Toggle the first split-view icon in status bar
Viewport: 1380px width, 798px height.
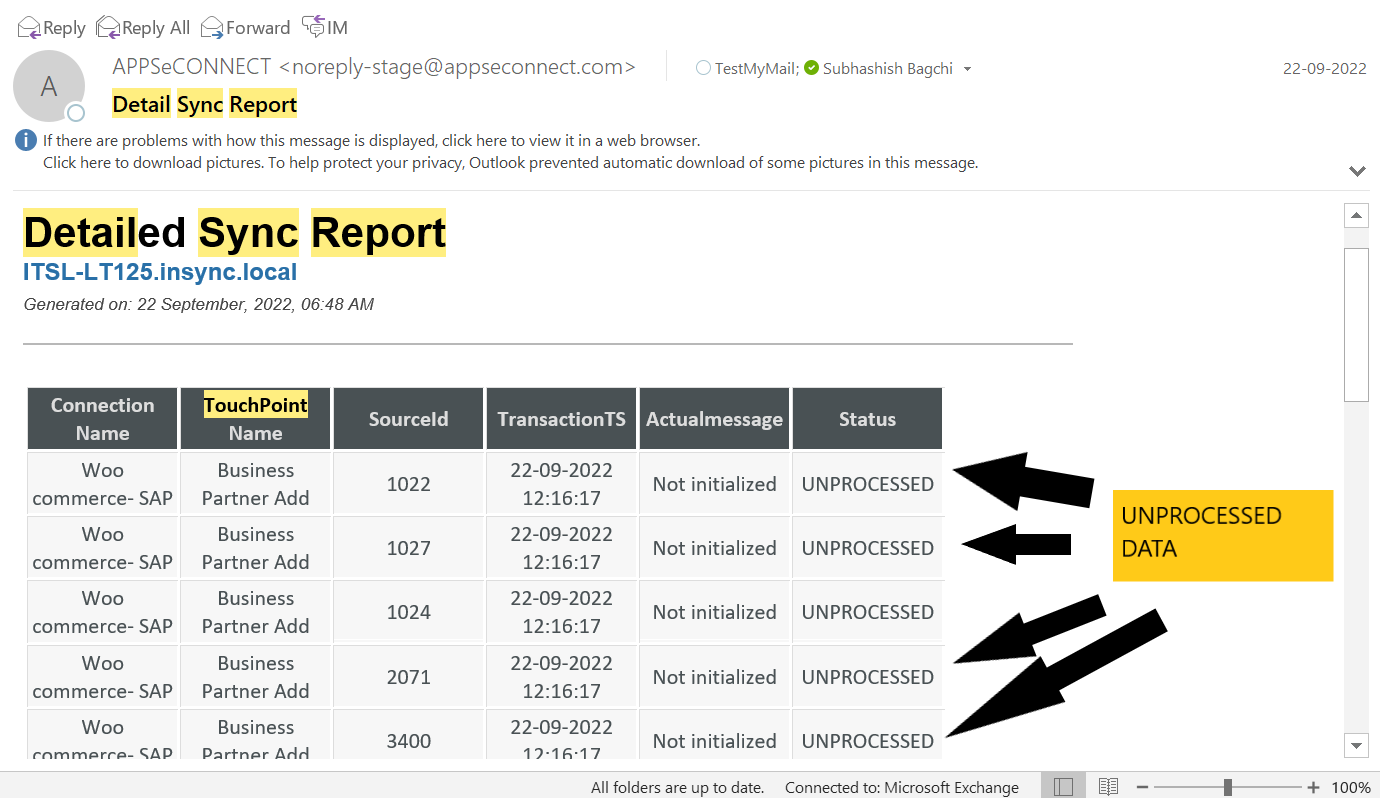pos(1064,785)
